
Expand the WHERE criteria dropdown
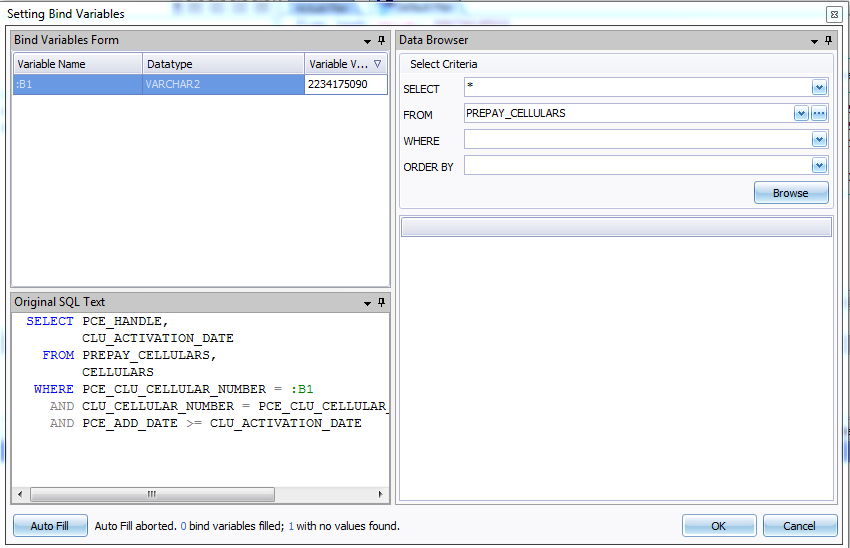819,139
